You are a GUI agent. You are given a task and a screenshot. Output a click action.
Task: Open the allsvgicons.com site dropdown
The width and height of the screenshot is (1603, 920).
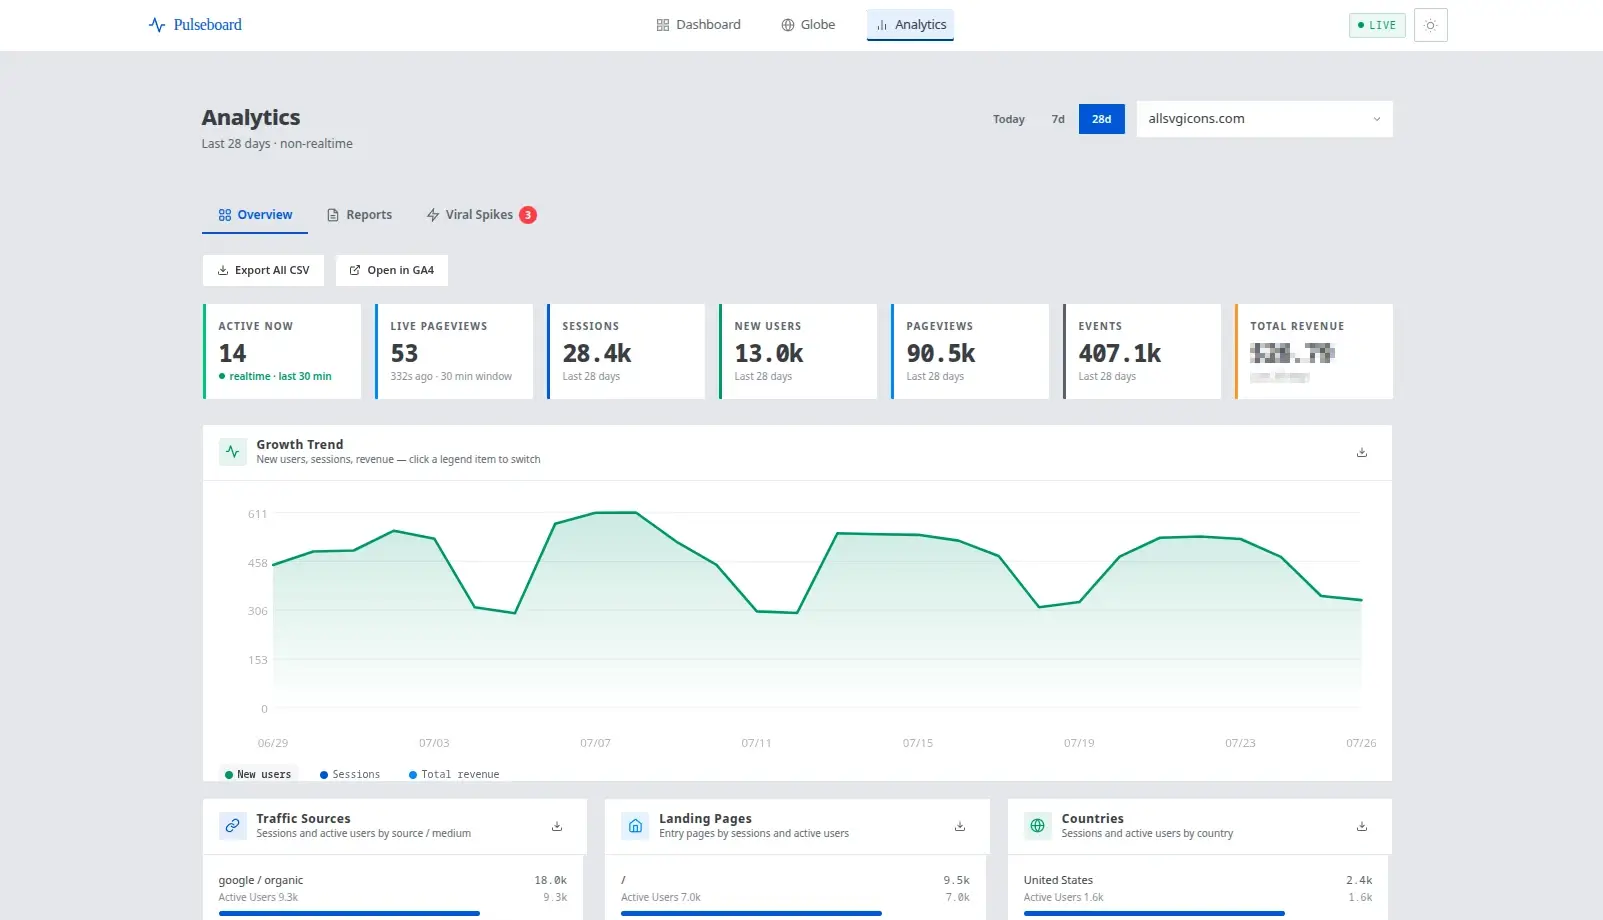(x=1265, y=119)
